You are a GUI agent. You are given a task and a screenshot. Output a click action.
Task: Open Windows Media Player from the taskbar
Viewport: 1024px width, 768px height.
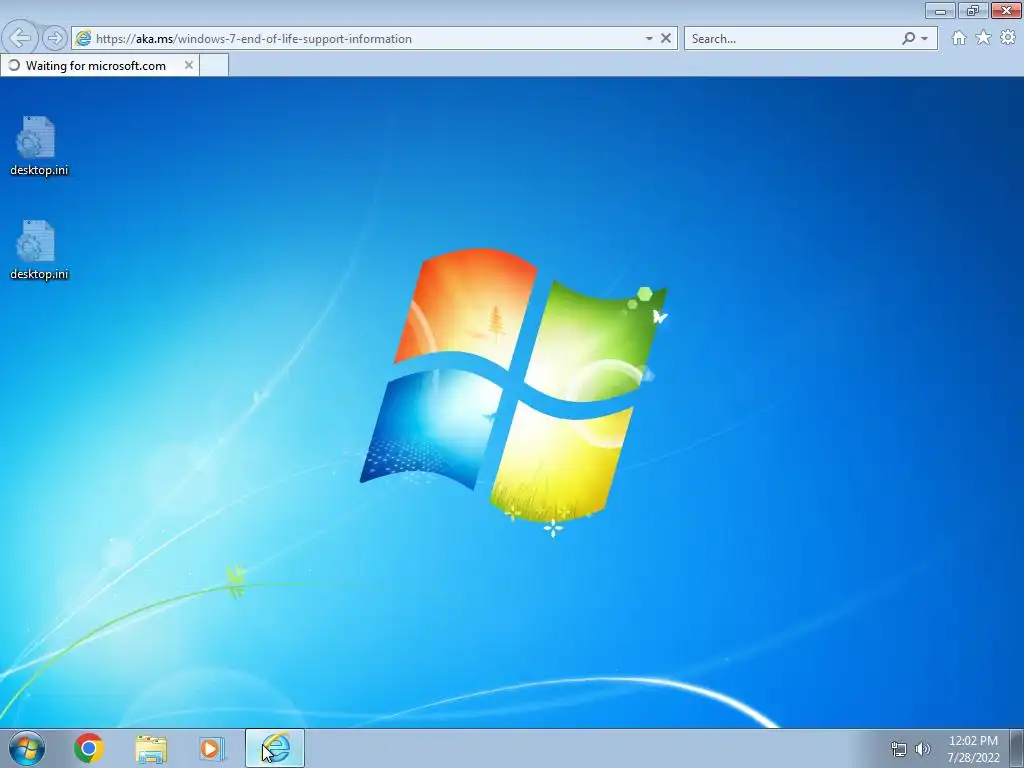click(212, 748)
